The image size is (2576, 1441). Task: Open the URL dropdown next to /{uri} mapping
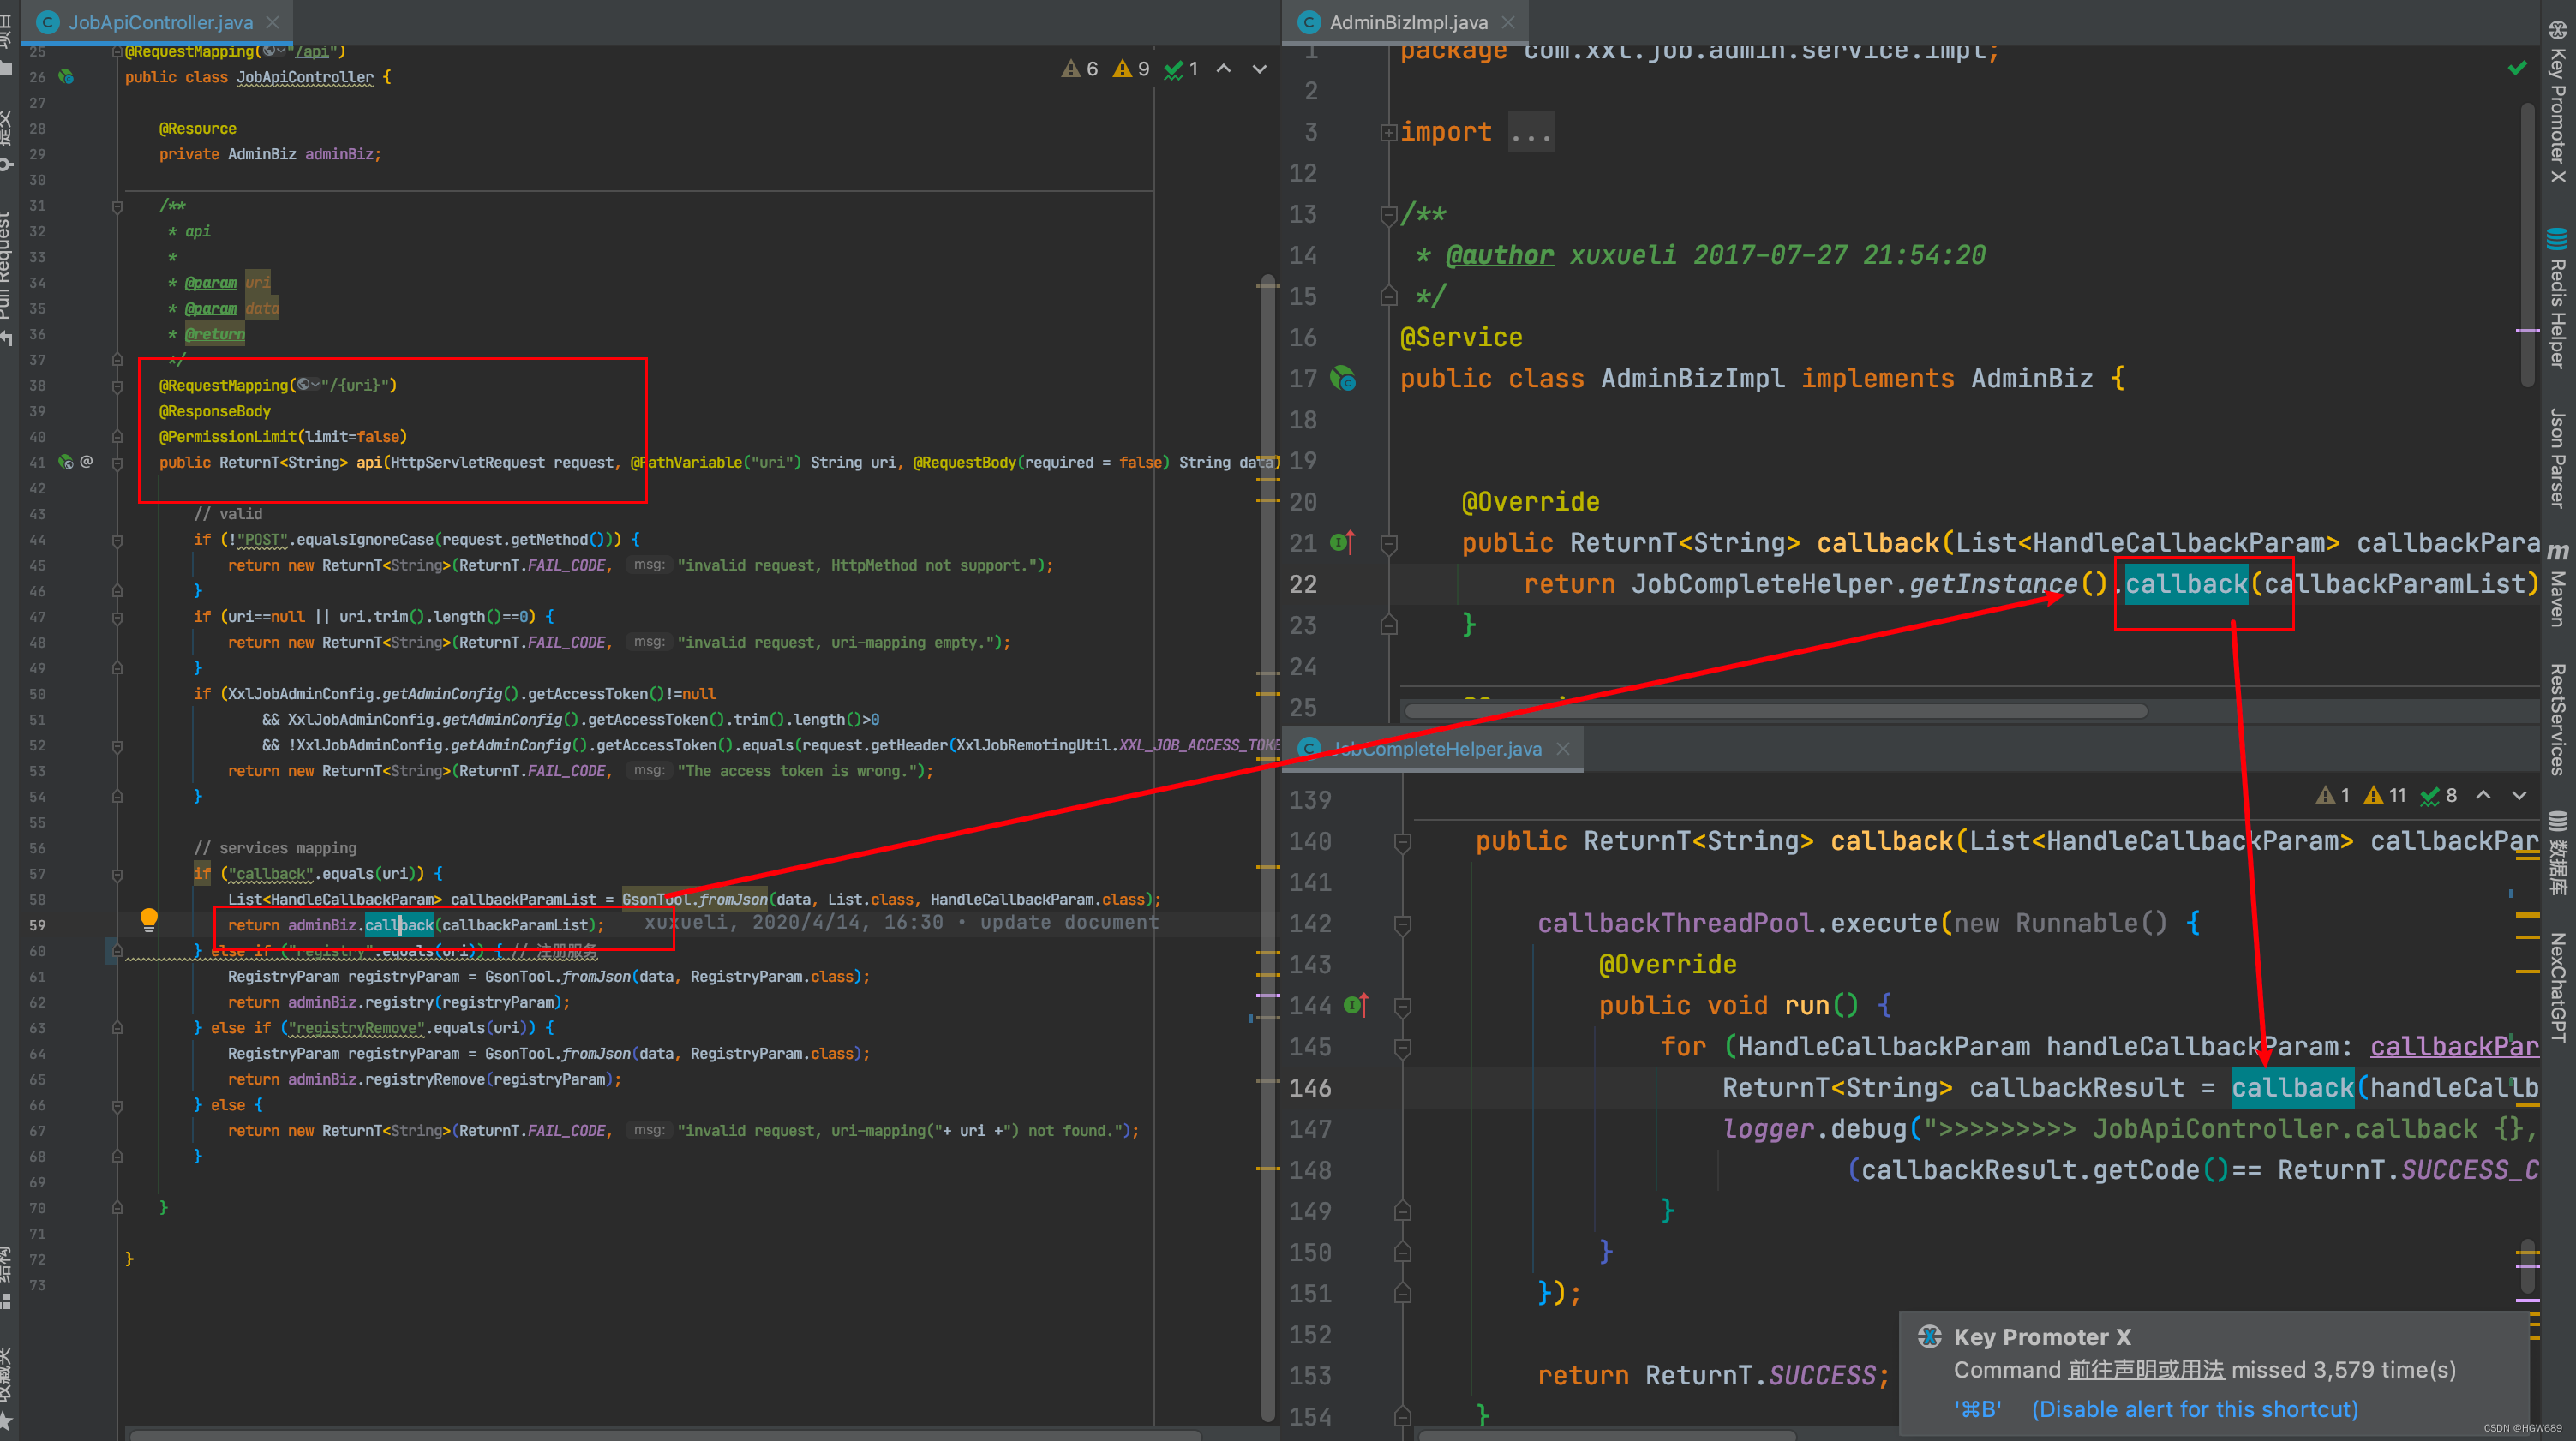(x=309, y=385)
